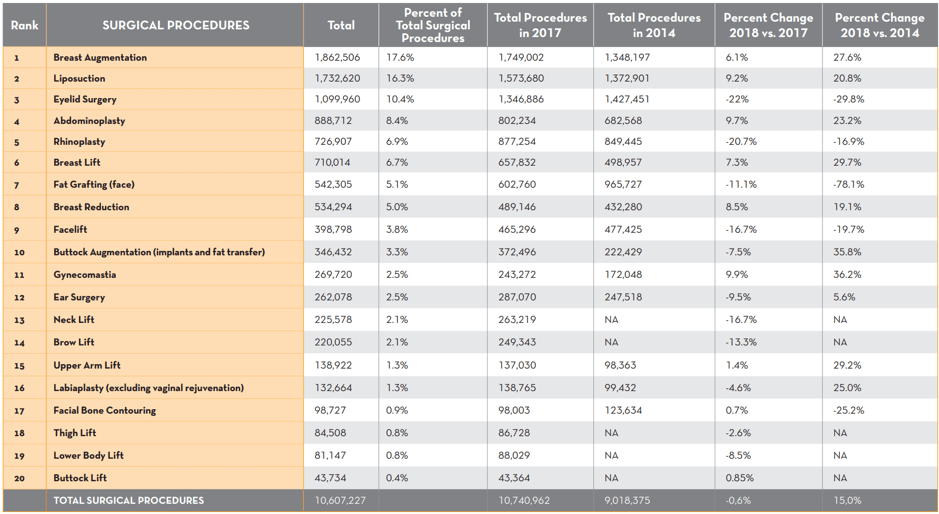Select the Breast Augmentation row label

100,58
